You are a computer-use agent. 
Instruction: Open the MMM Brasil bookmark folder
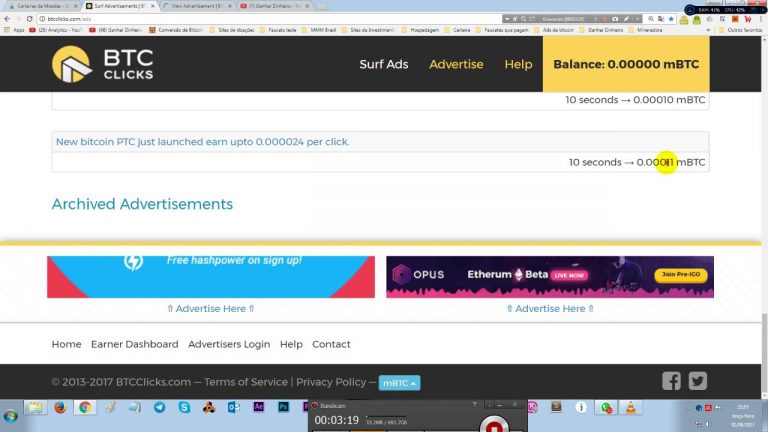click(x=319, y=30)
